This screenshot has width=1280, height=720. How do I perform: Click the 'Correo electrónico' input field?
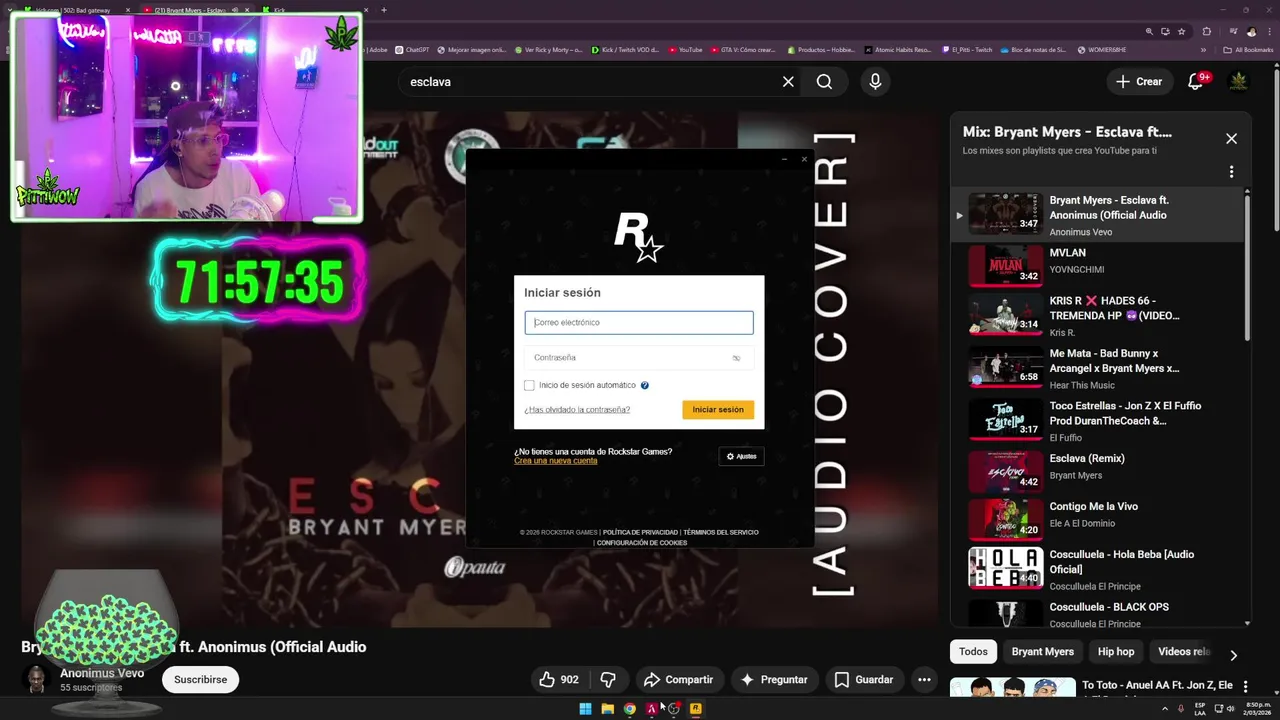tap(639, 322)
